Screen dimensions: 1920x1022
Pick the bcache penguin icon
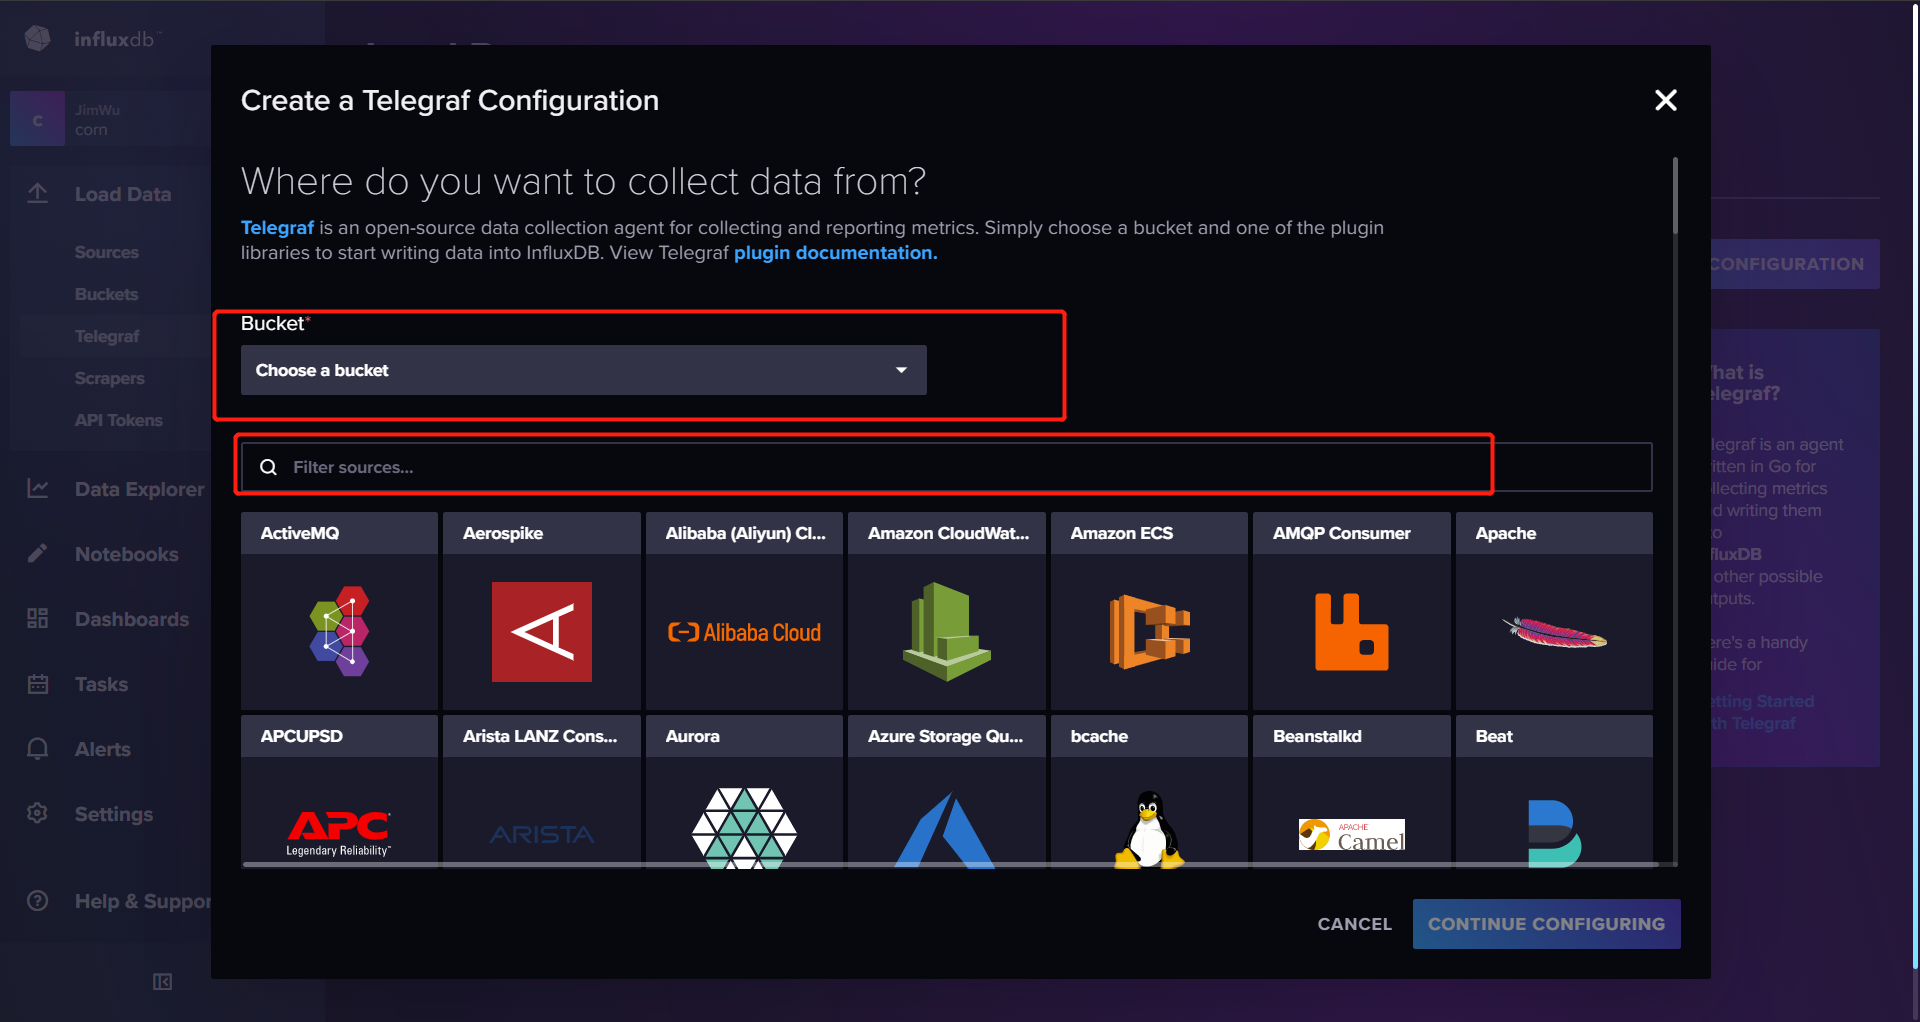pos(1149,830)
